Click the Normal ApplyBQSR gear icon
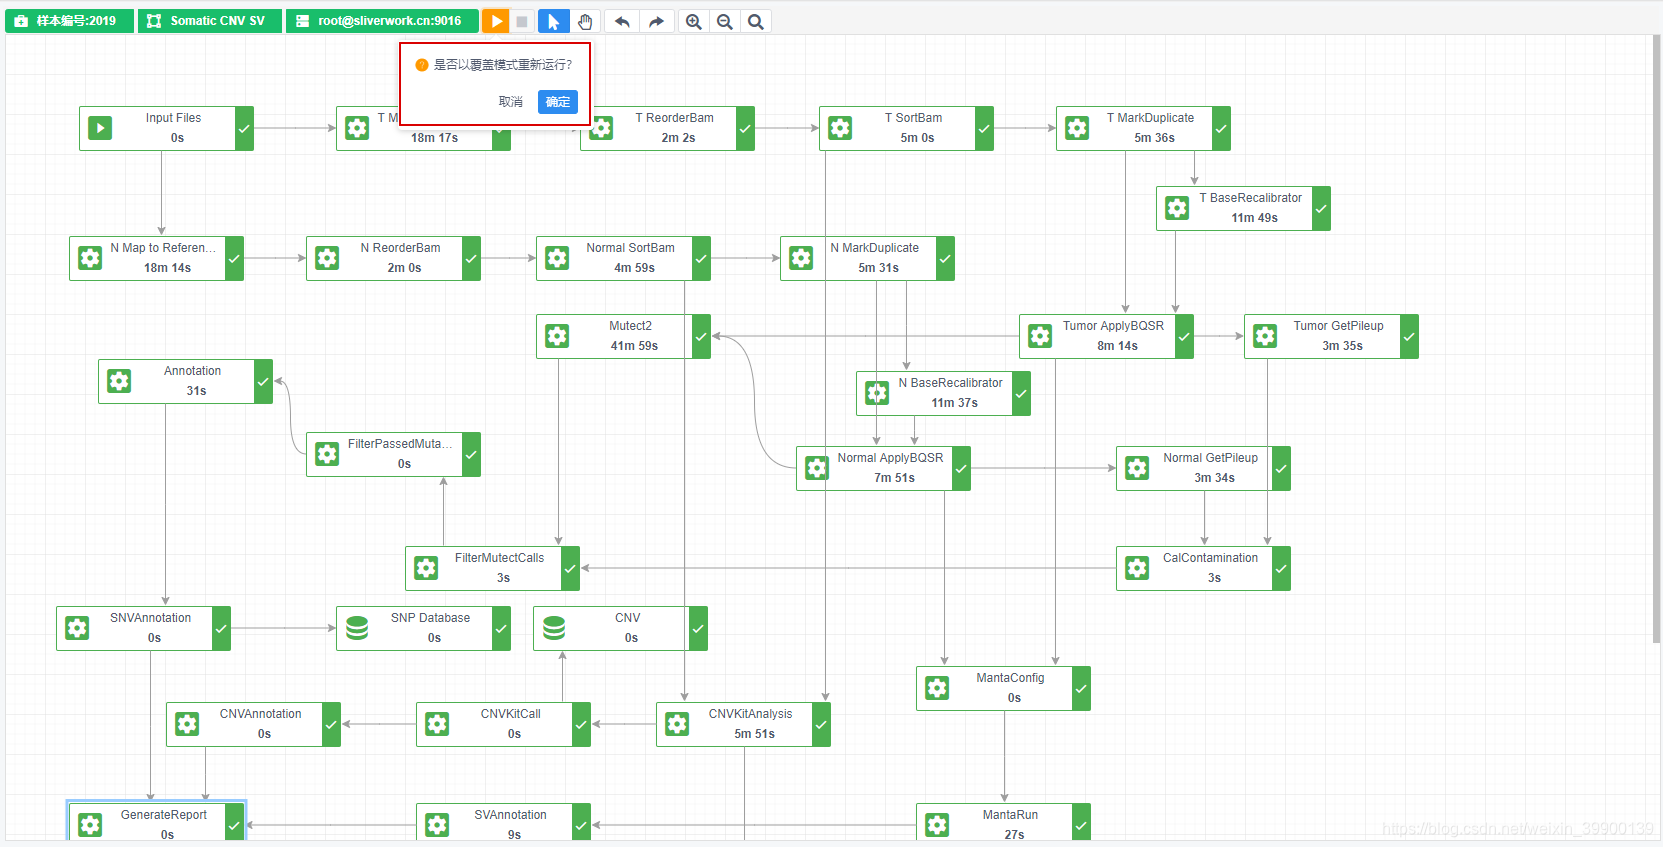1663x847 pixels. click(x=817, y=468)
